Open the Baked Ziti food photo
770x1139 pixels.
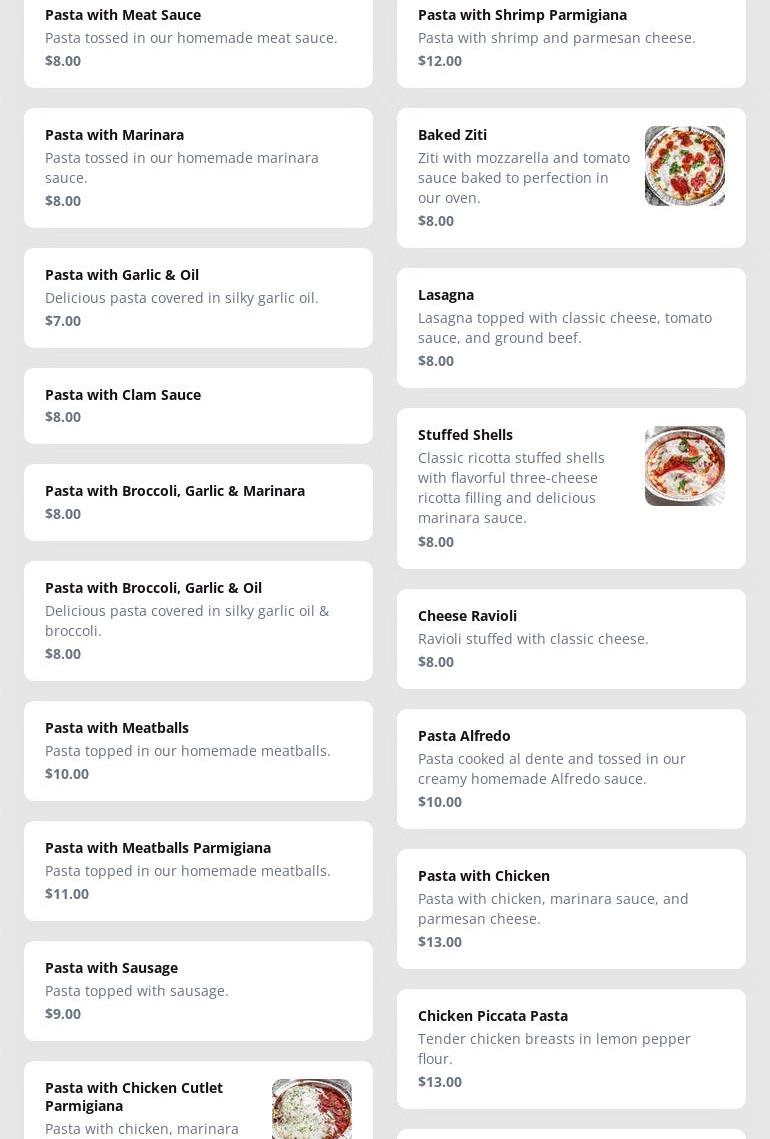[684, 166]
